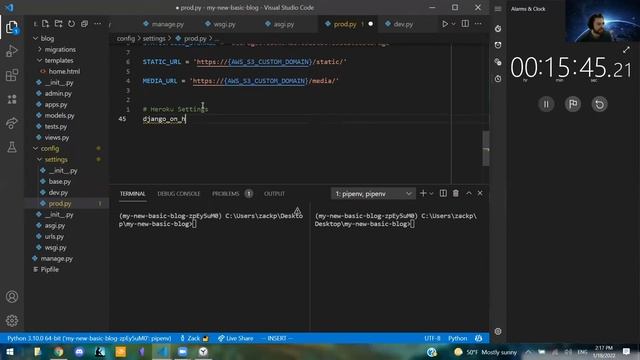Open base.py in settings folder

60,182
